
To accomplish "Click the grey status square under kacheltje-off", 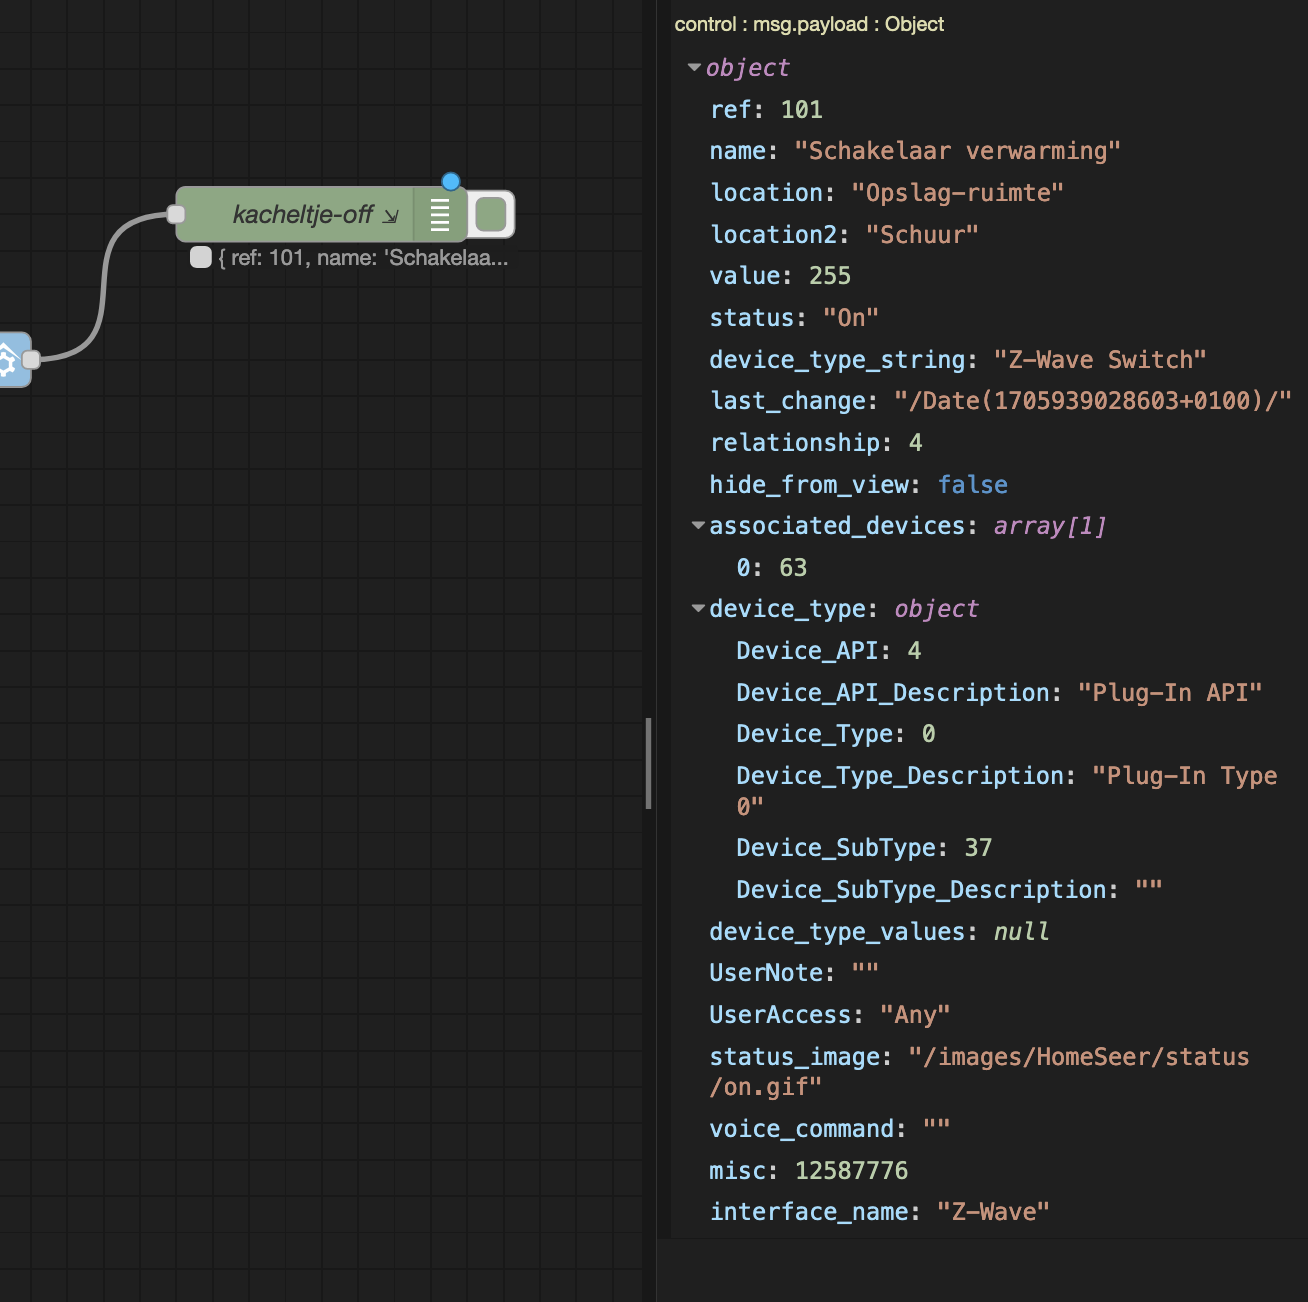I will pos(201,257).
